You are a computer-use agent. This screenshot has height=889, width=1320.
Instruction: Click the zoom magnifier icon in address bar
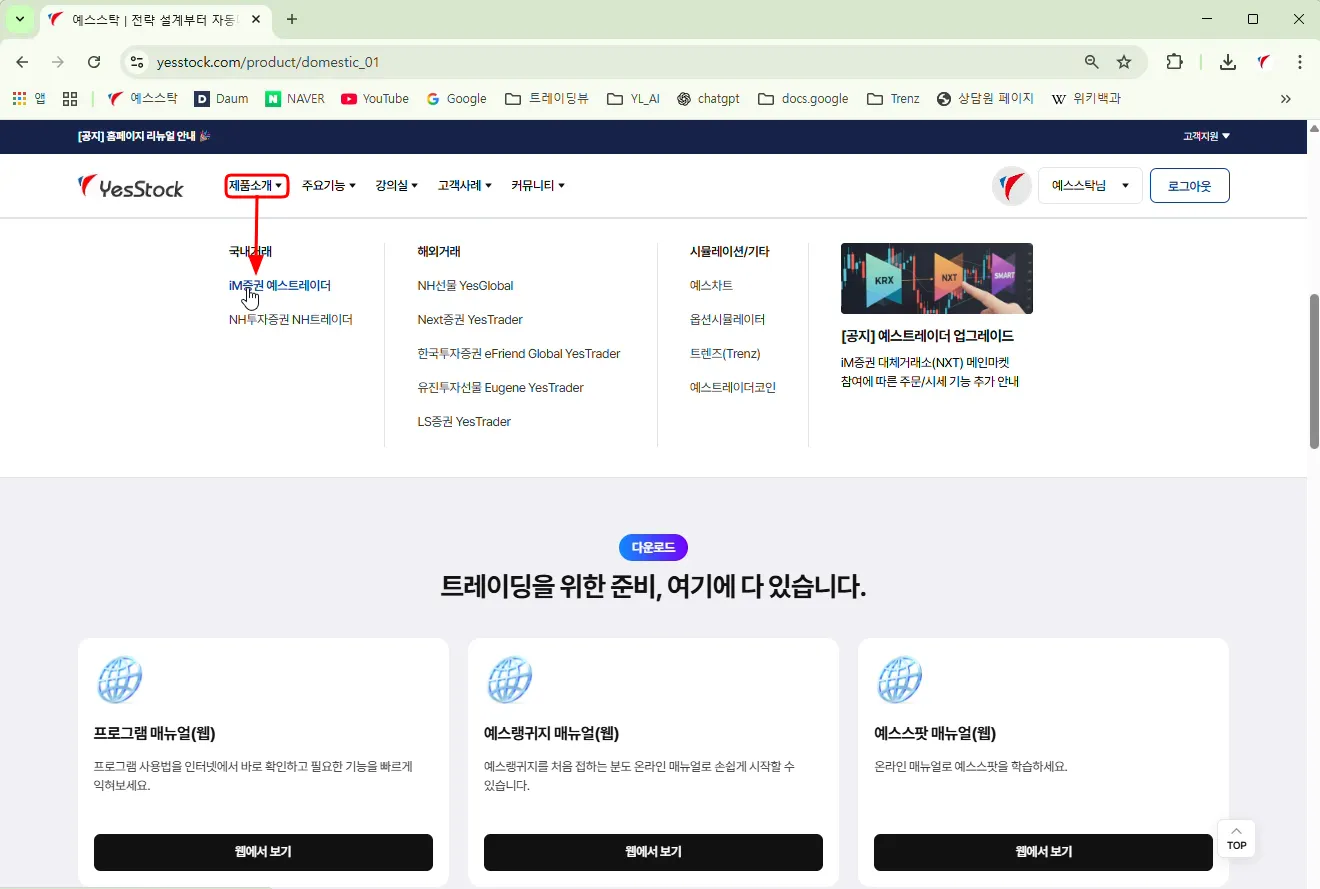pyautogui.click(x=1092, y=62)
